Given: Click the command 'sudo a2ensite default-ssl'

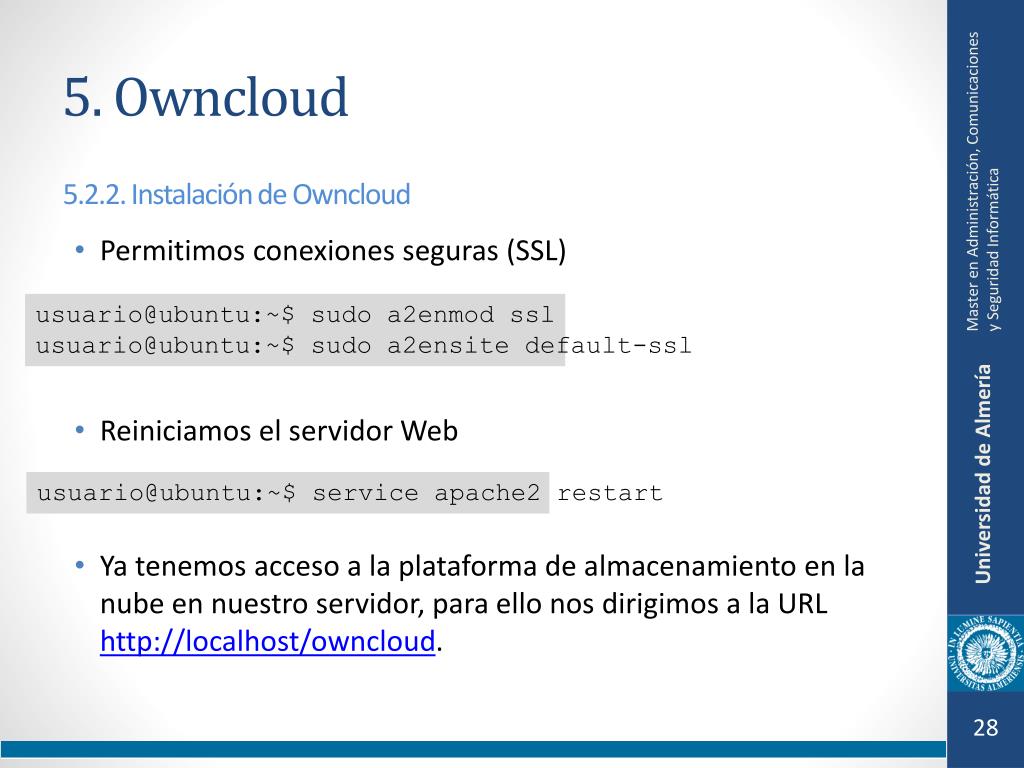Looking at the screenshot, I should [x=501, y=345].
